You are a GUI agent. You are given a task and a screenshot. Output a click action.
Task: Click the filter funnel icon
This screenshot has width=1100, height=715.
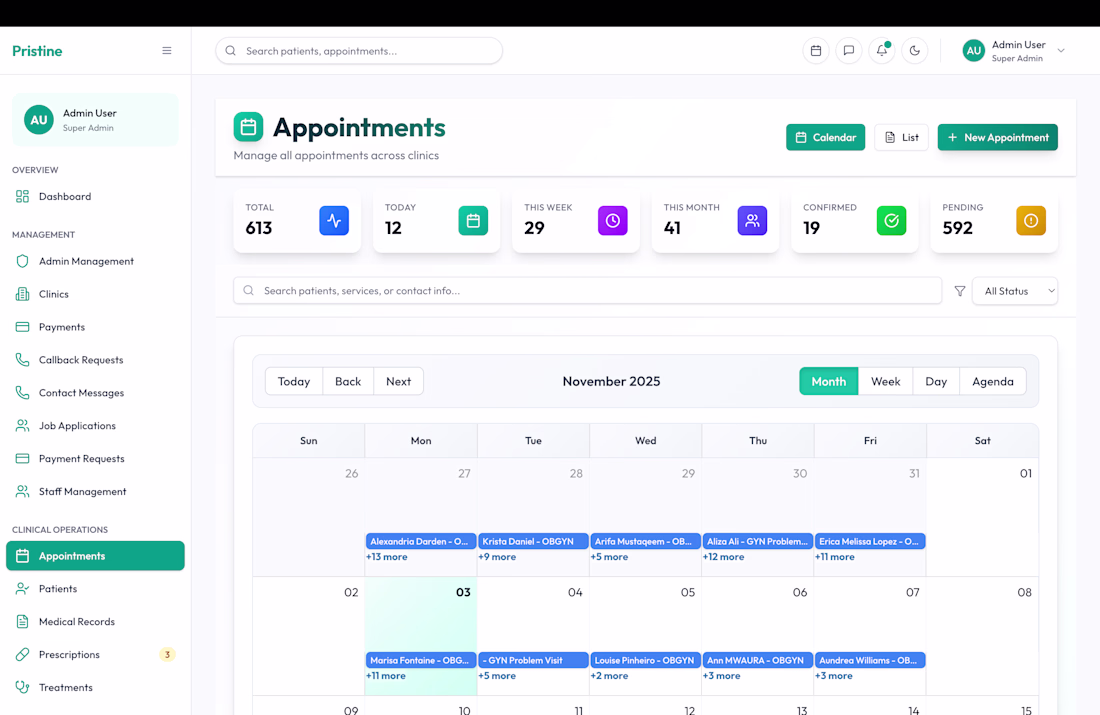coord(960,290)
